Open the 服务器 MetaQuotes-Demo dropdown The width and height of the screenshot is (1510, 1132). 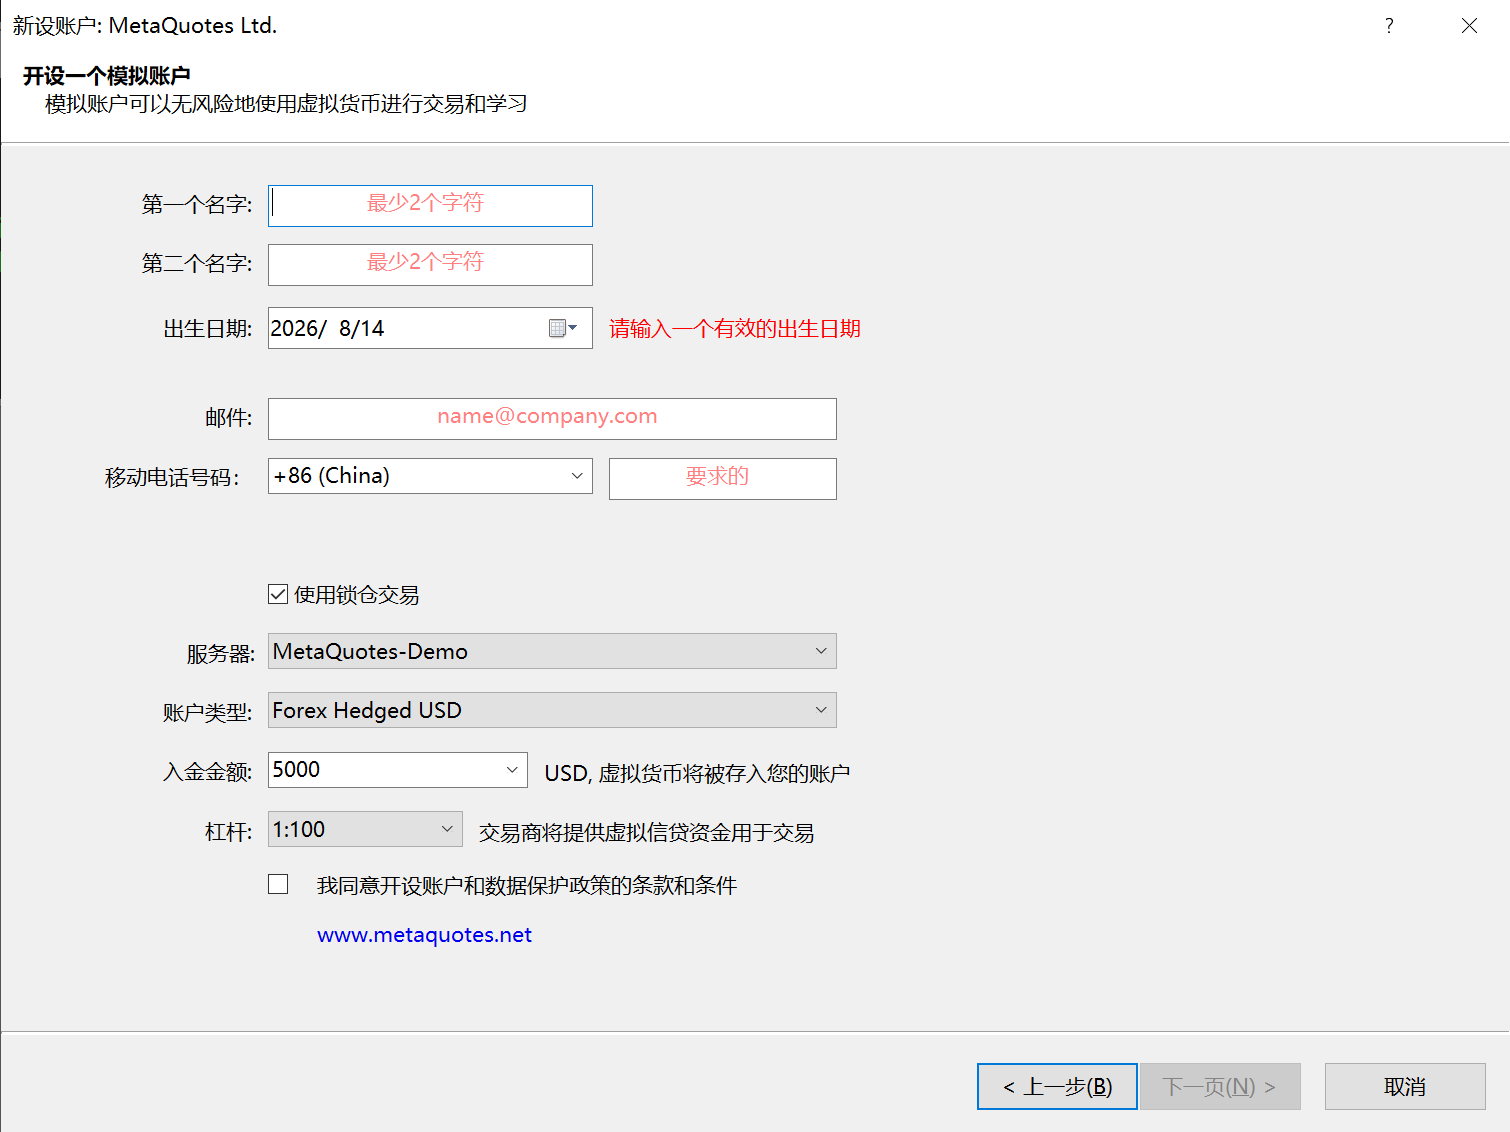552,651
